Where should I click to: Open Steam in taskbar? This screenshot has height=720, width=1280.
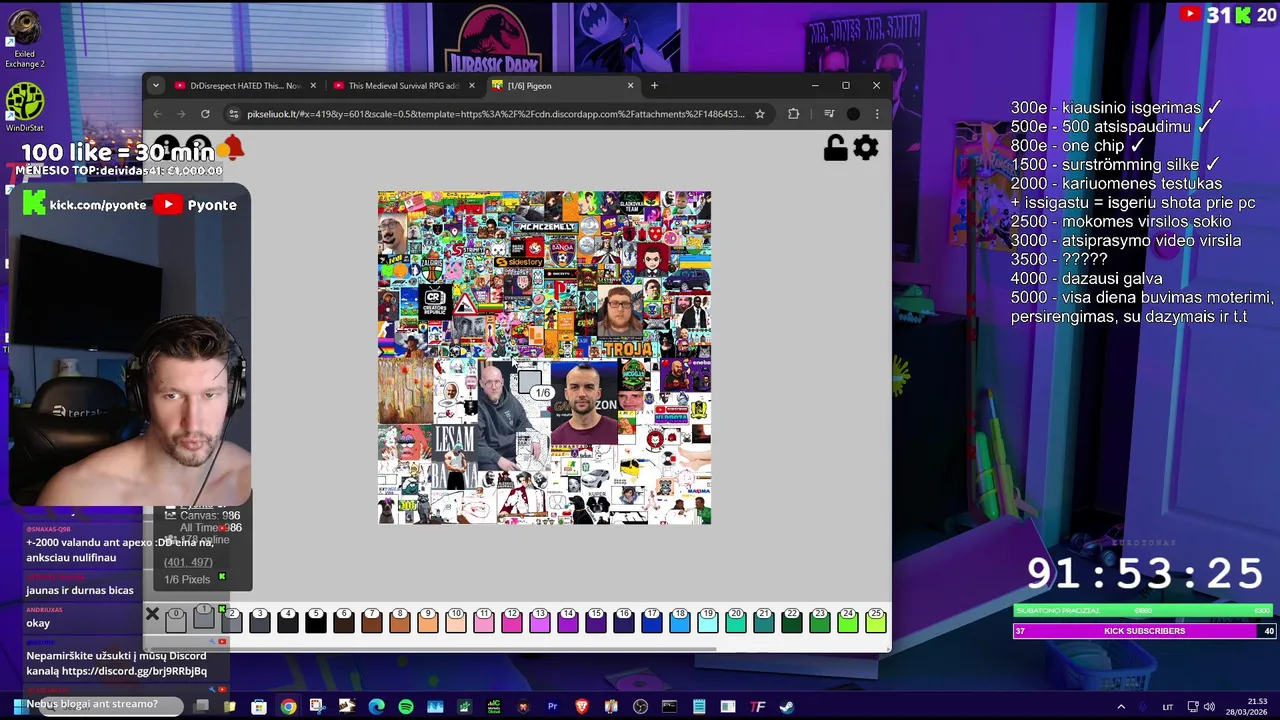787,707
